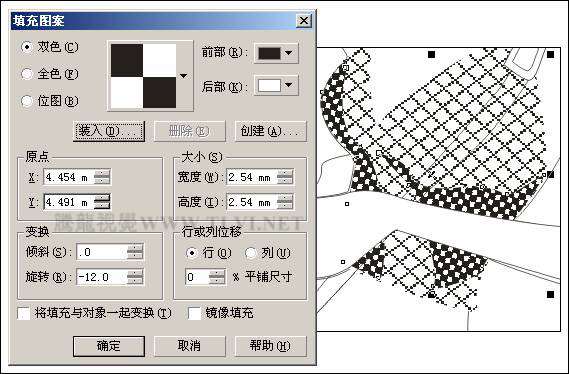Click the 宽度 width spinner arrows
This screenshot has height=374, width=569.
point(285,177)
